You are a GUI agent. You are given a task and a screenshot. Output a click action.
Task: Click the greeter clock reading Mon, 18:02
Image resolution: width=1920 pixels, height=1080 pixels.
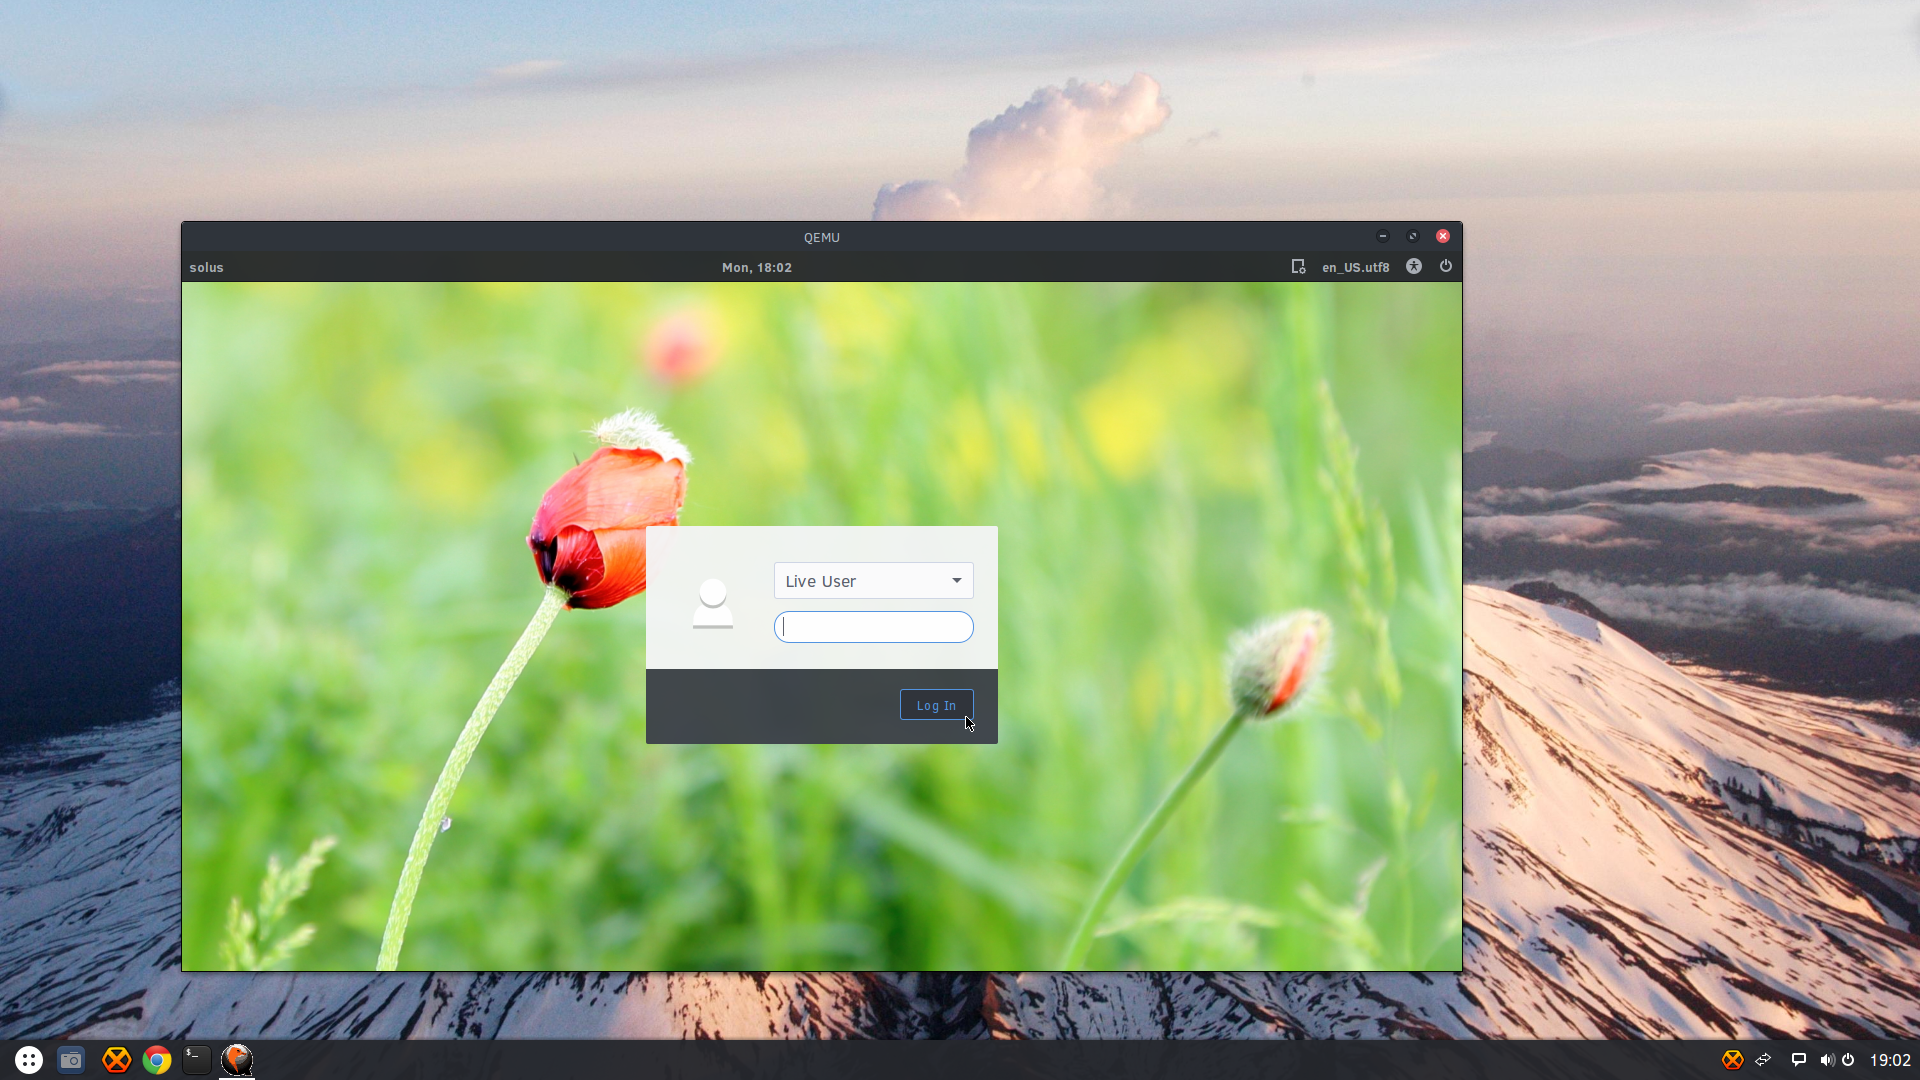tap(757, 267)
